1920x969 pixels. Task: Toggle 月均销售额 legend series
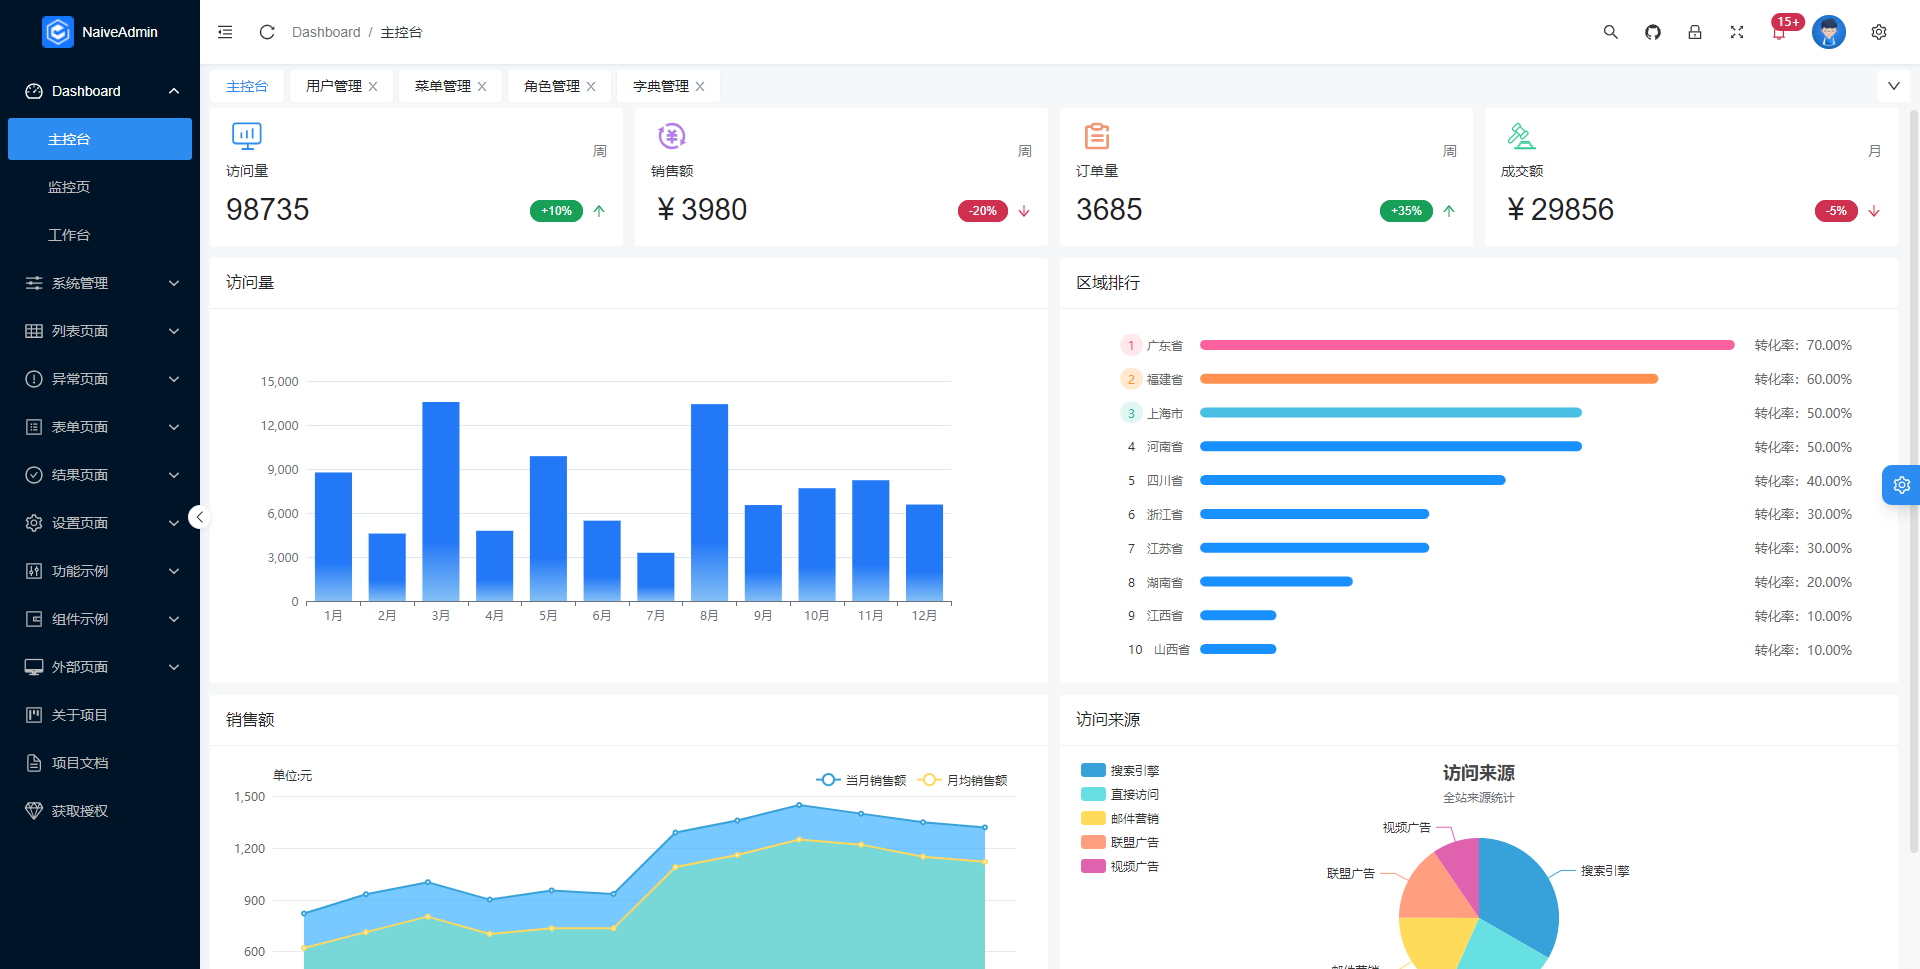964,780
